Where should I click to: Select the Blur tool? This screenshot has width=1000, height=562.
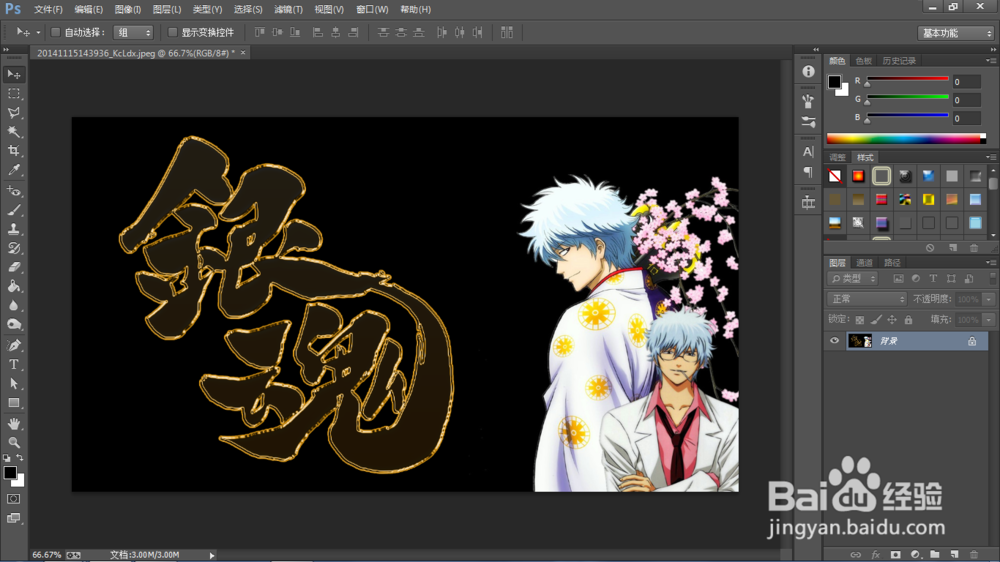tap(13, 306)
